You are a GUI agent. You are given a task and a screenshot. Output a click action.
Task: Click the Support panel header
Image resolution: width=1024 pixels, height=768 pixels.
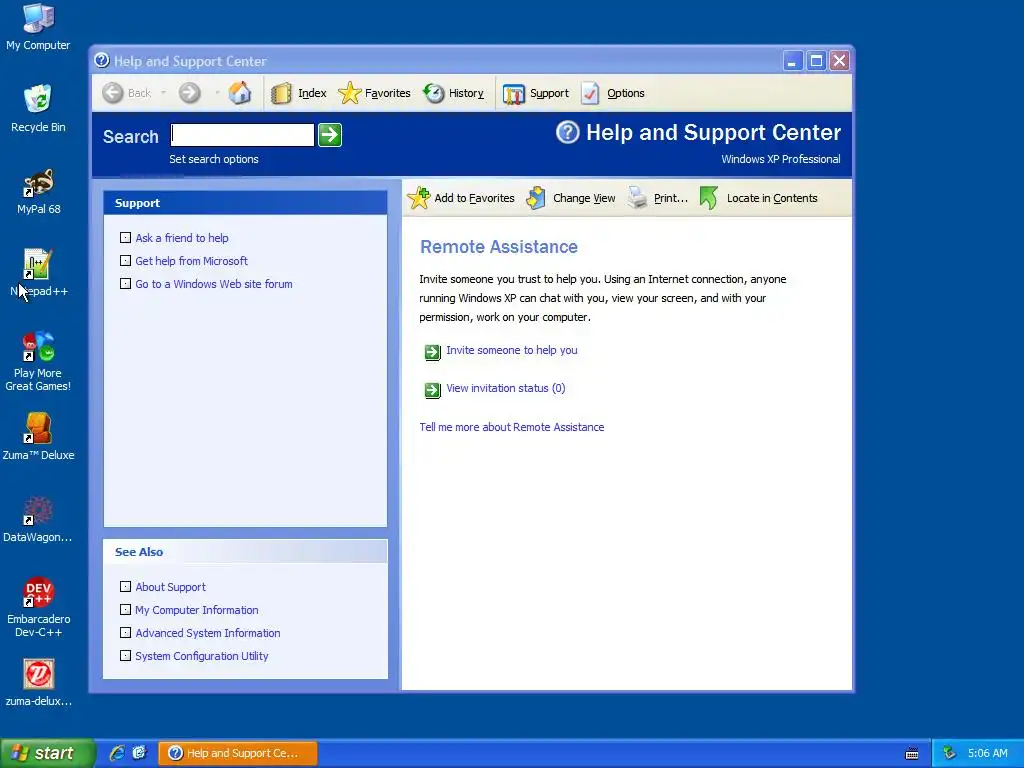245,203
